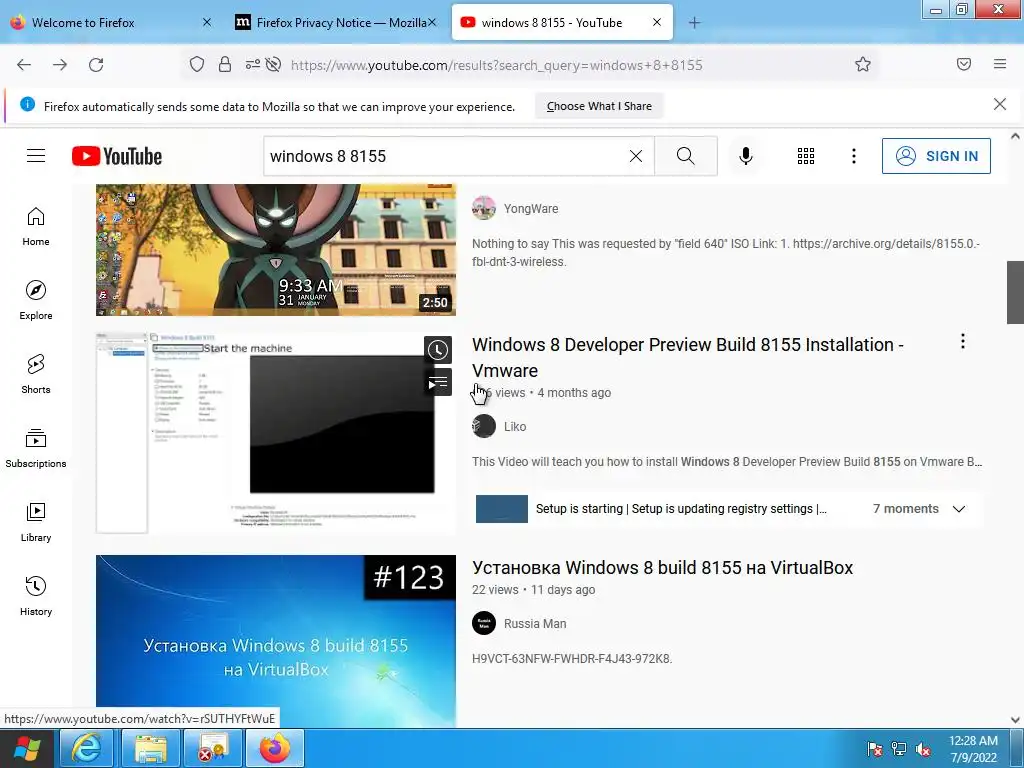Open the Save to Pocket icon
The height and width of the screenshot is (768, 1024).
tap(963, 64)
